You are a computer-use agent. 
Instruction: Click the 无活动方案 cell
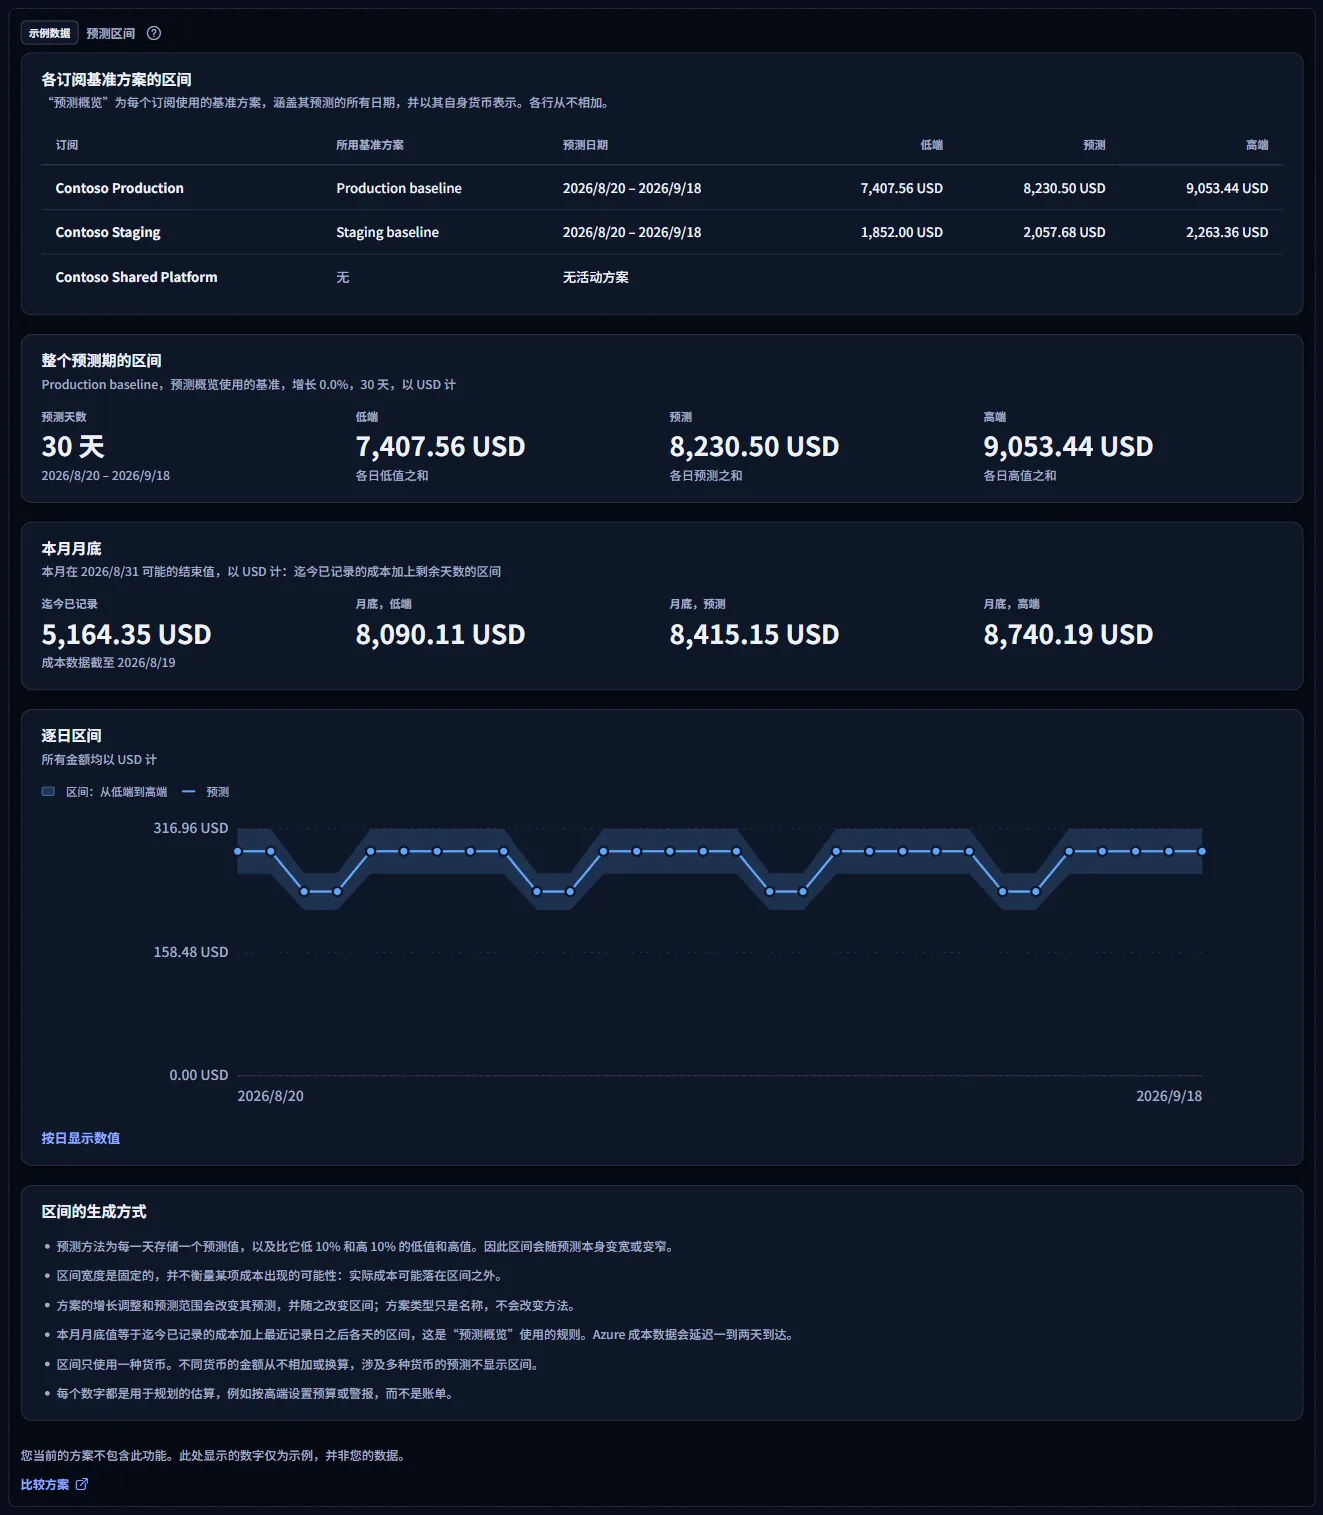[x=595, y=277]
